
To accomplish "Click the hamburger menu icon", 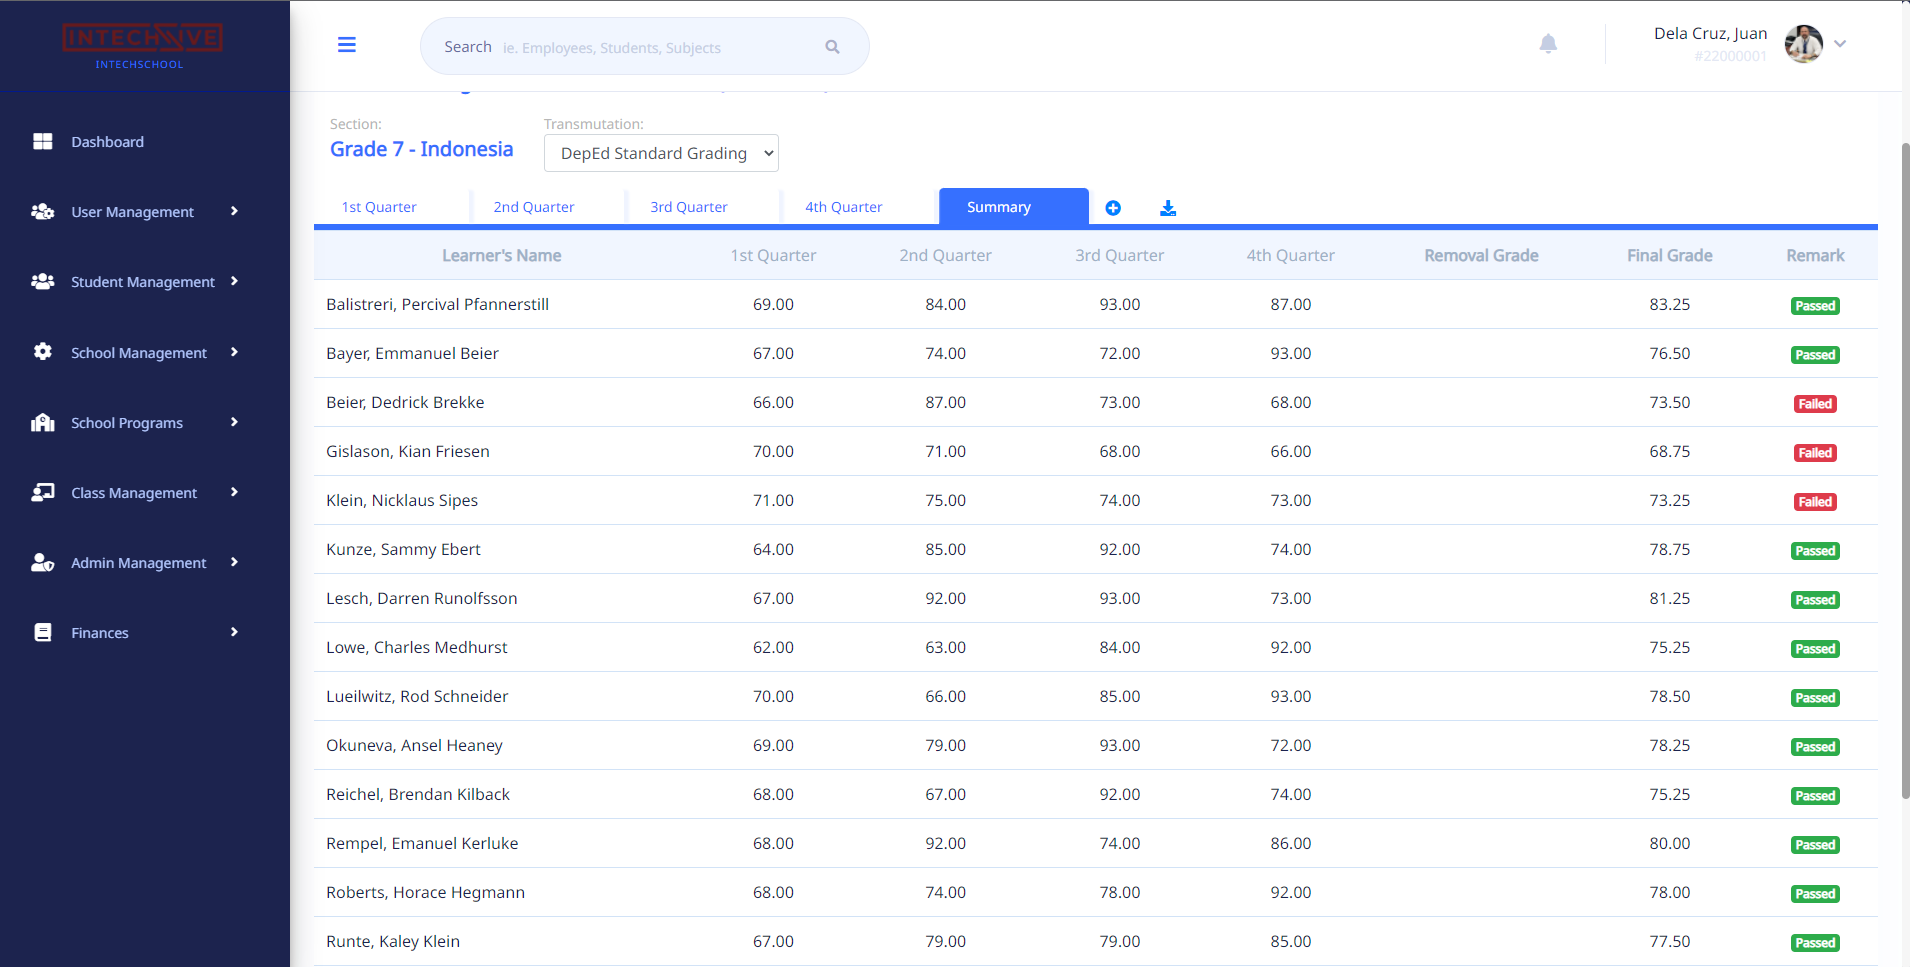I will pyautogui.click(x=347, y=45).
